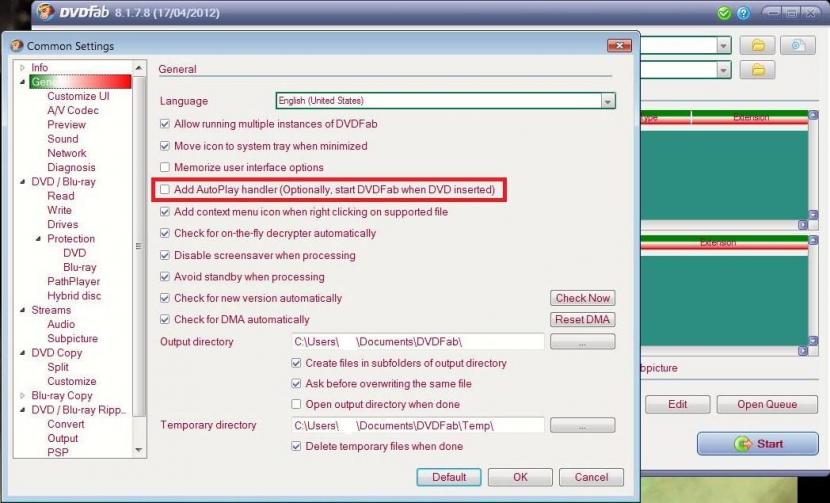
Task: Collapse the DVD / Blu-ray tree node
Action: click(x=22, y=182)
